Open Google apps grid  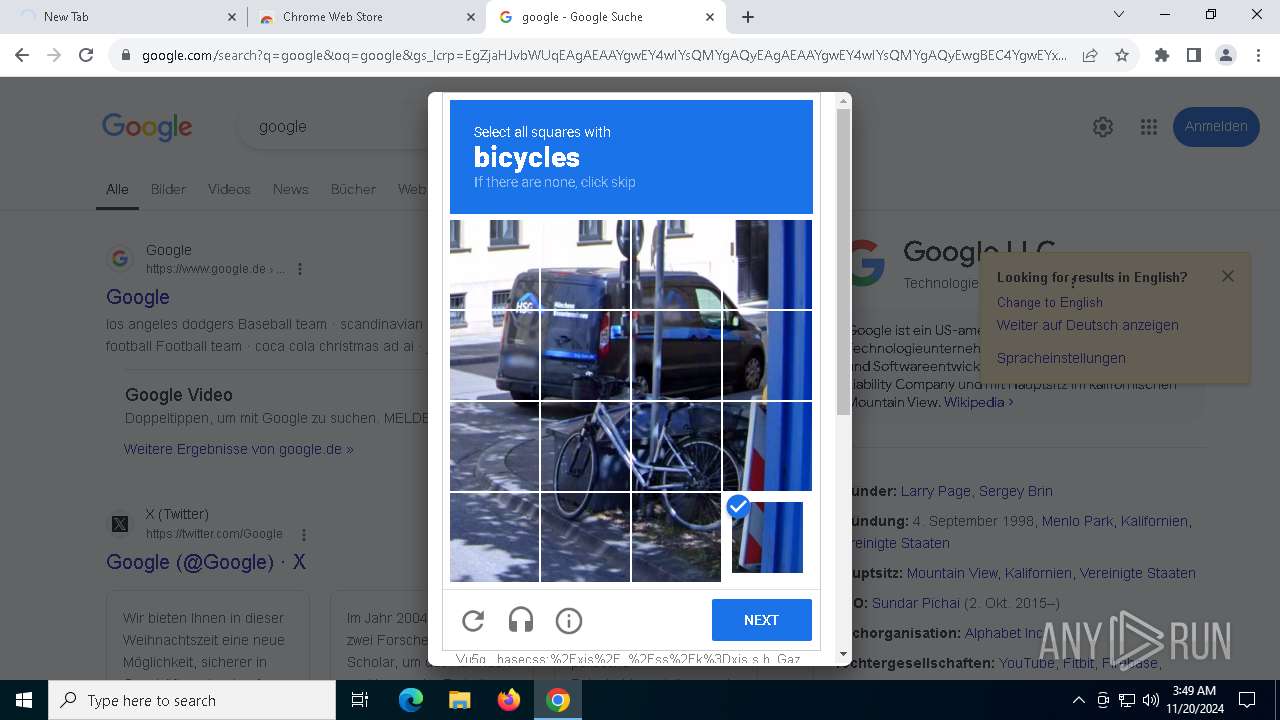pyautogui.click(x=1149, y=127)
